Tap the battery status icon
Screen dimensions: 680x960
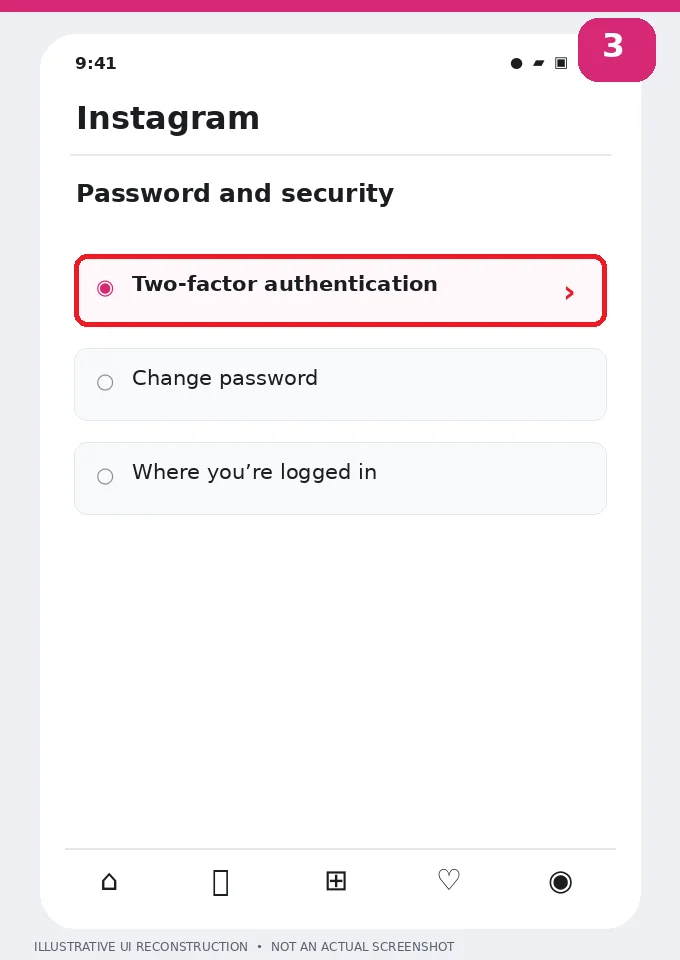(561, 63)
